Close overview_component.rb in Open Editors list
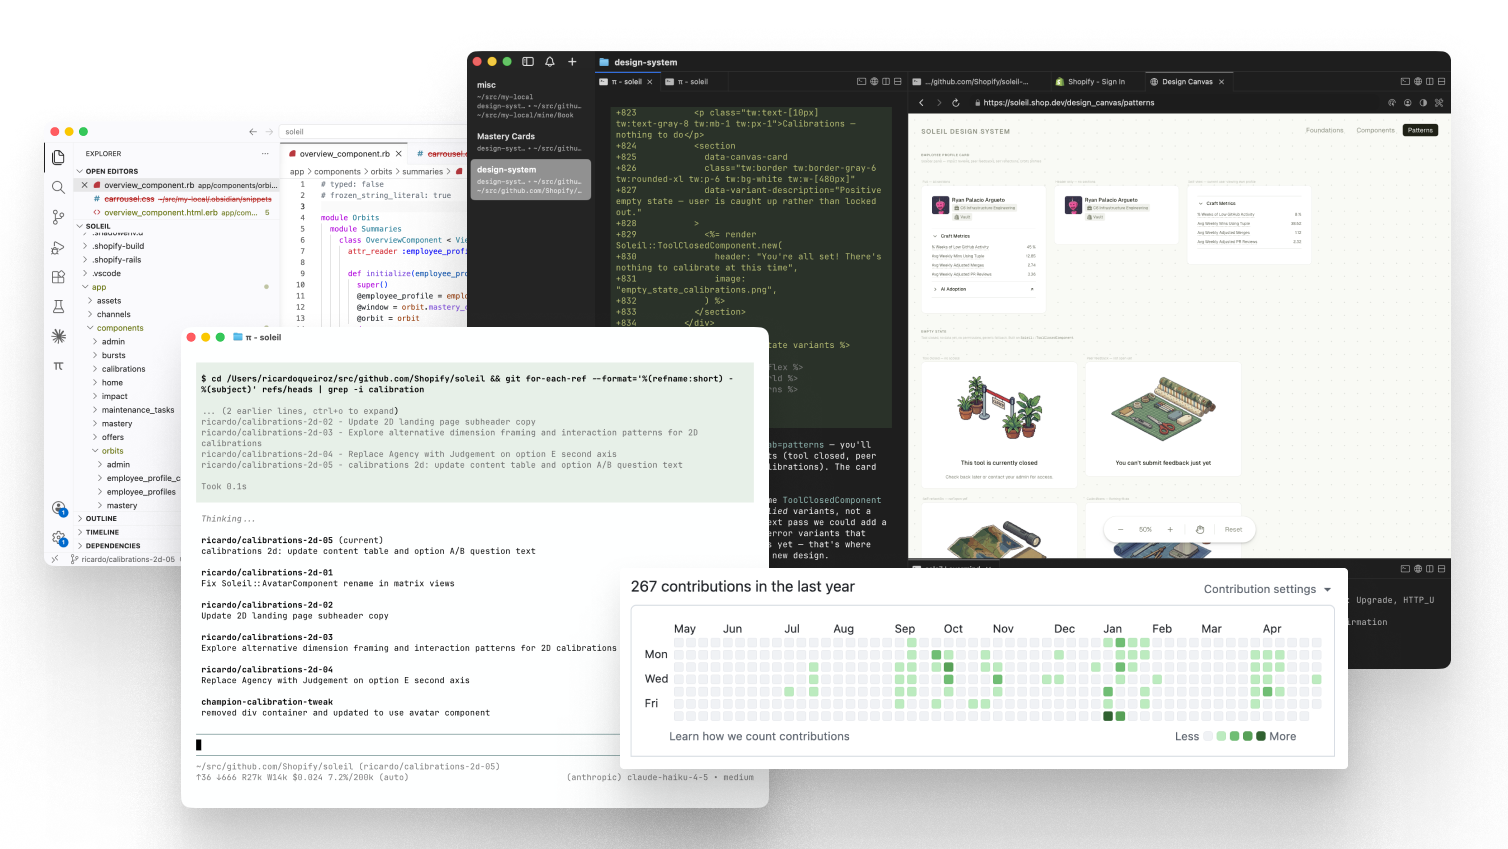1508x849 pixels. click(x=85, y=185)
